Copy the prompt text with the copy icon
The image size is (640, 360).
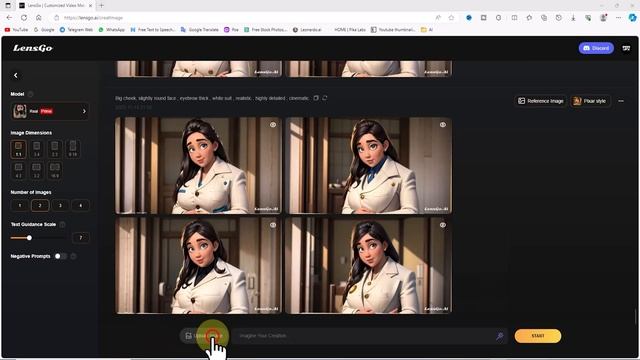coord(316,98)
